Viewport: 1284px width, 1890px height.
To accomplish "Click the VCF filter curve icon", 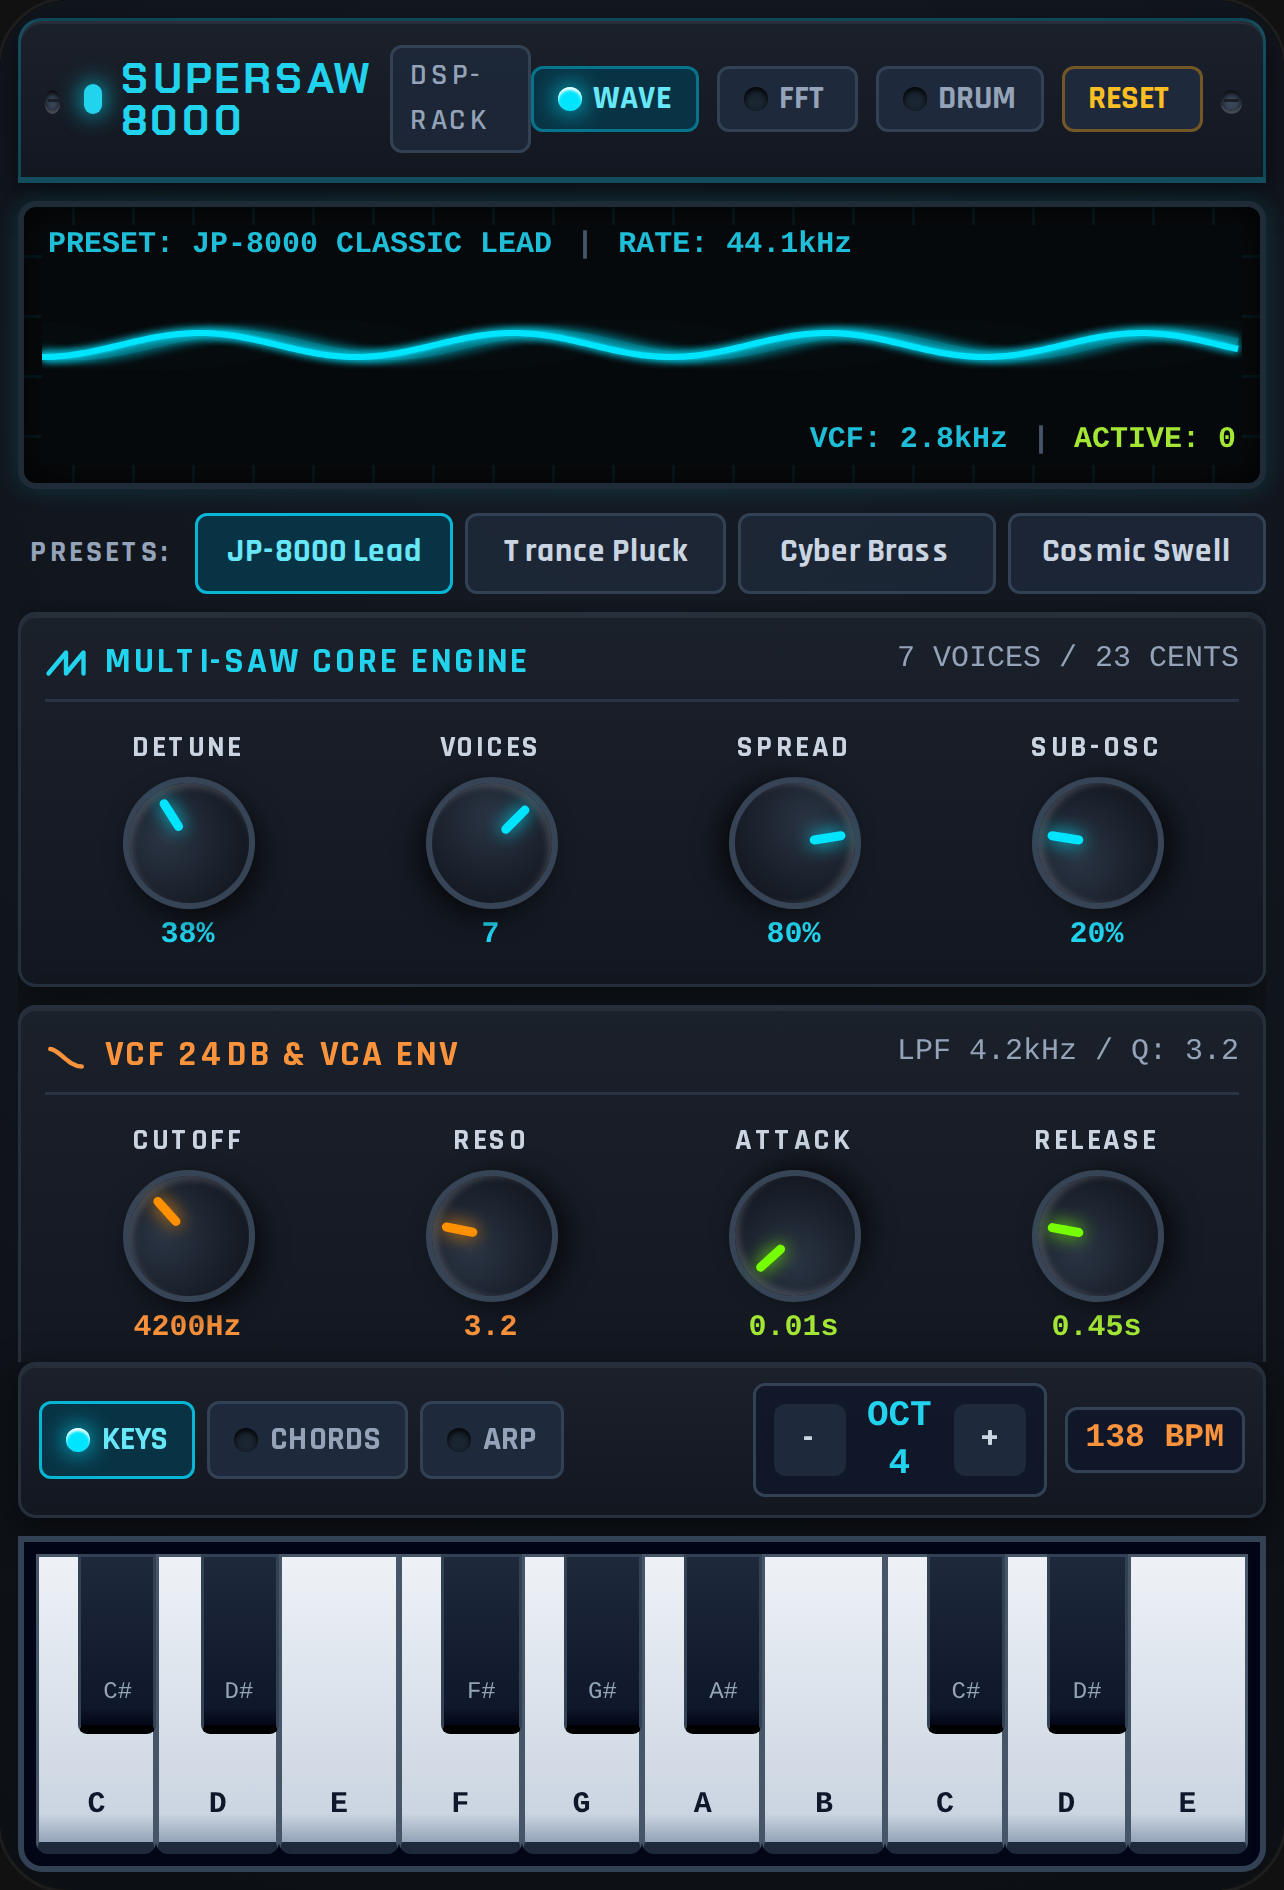I will pyautogui.click(x=66, y=1056).
